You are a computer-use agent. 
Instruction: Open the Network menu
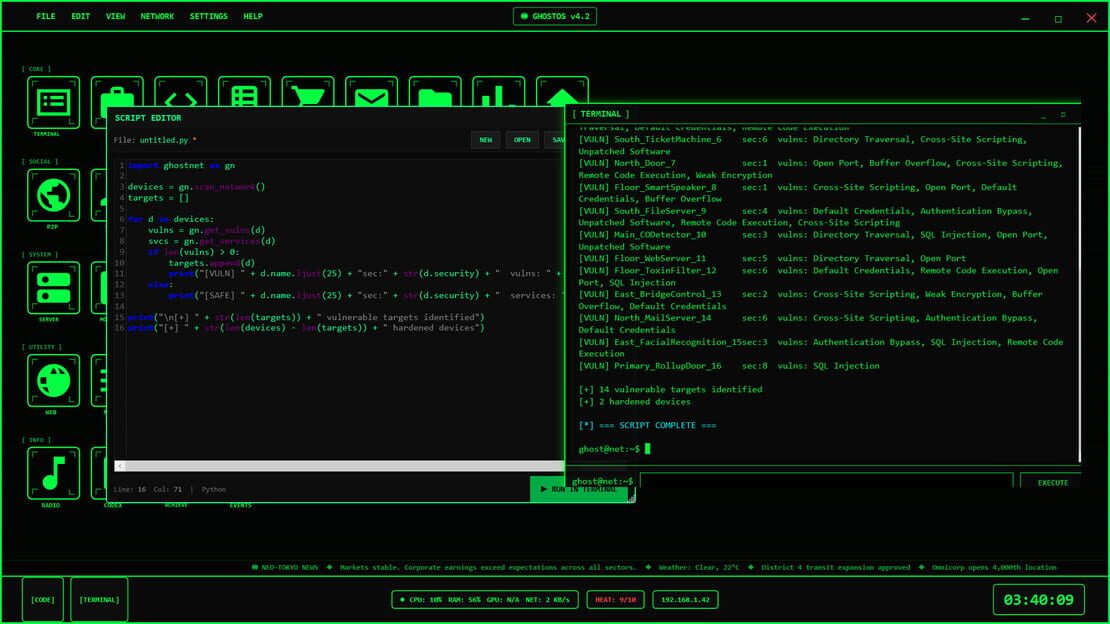pos(157,16)
